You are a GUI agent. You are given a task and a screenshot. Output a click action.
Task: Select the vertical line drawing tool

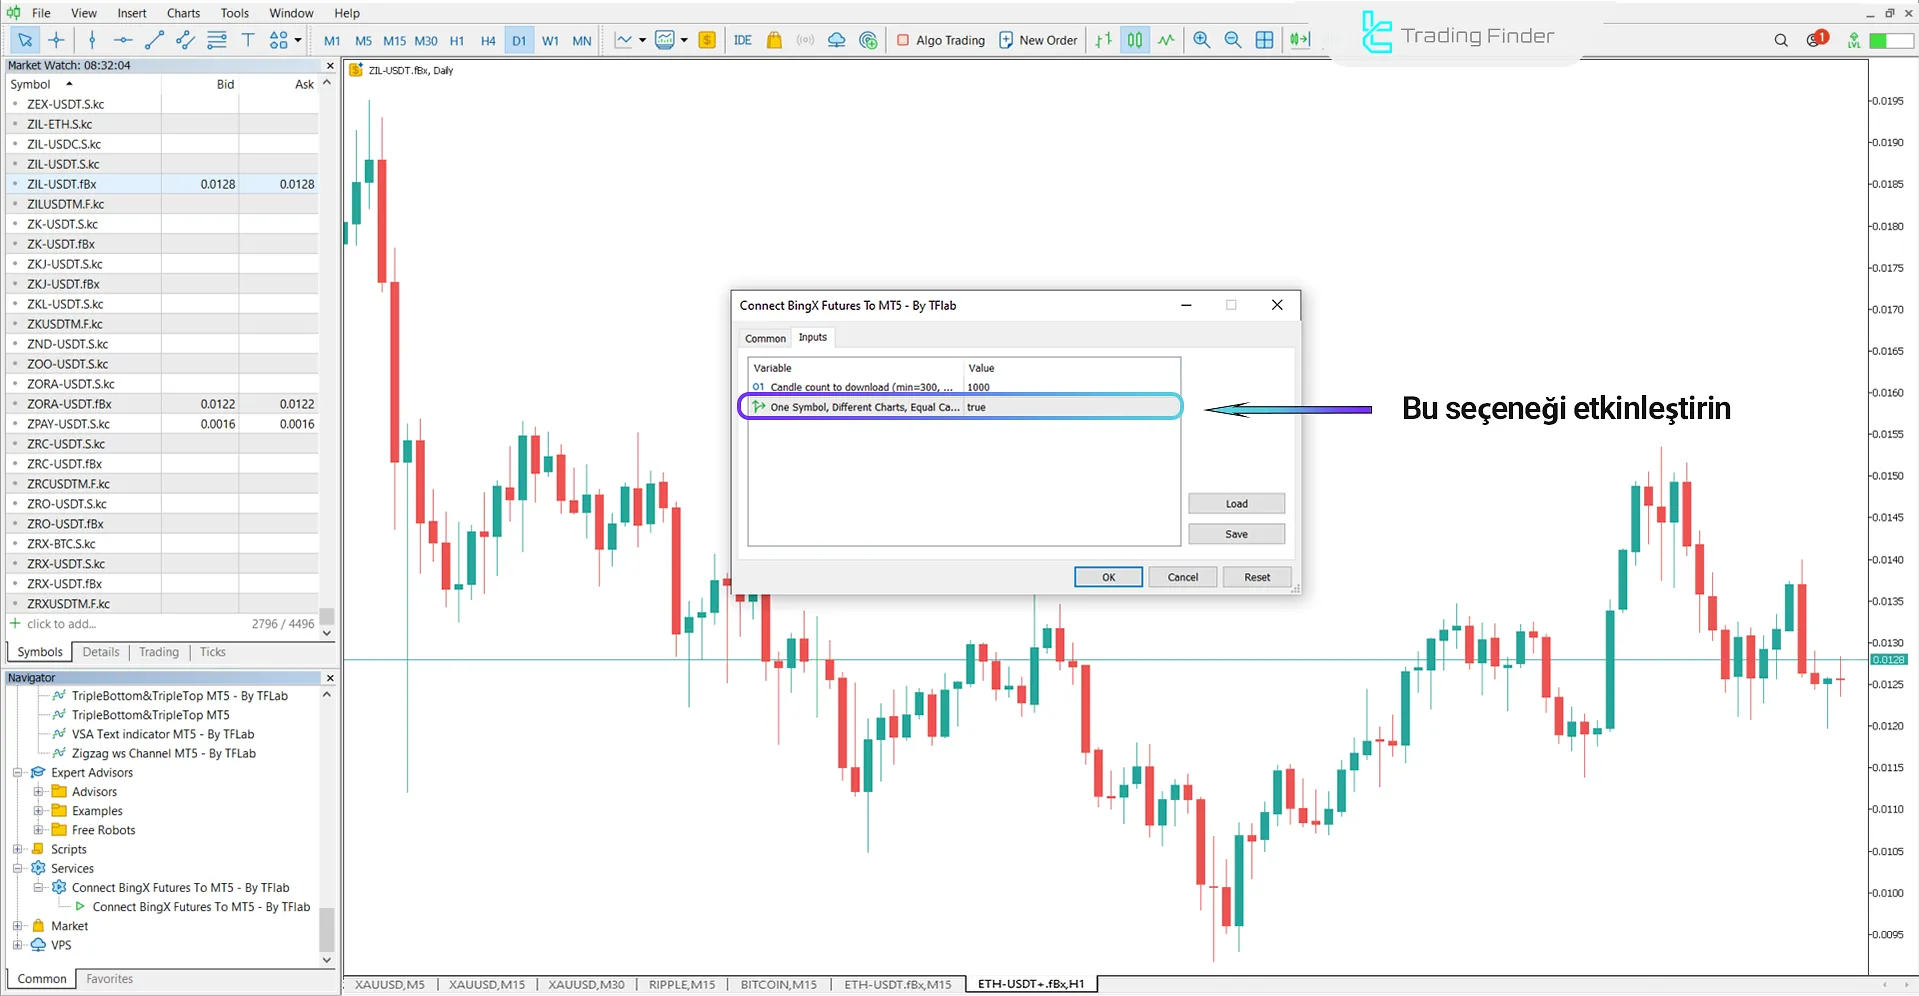point(92,40)
